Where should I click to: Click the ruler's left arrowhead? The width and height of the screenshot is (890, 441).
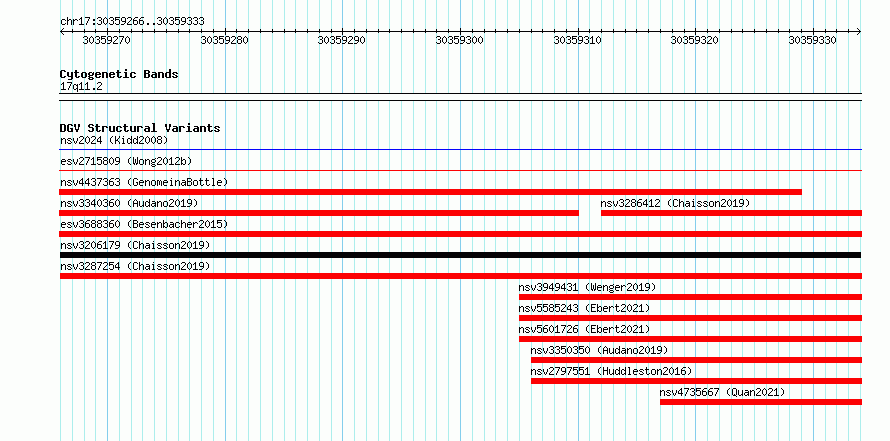62,31
